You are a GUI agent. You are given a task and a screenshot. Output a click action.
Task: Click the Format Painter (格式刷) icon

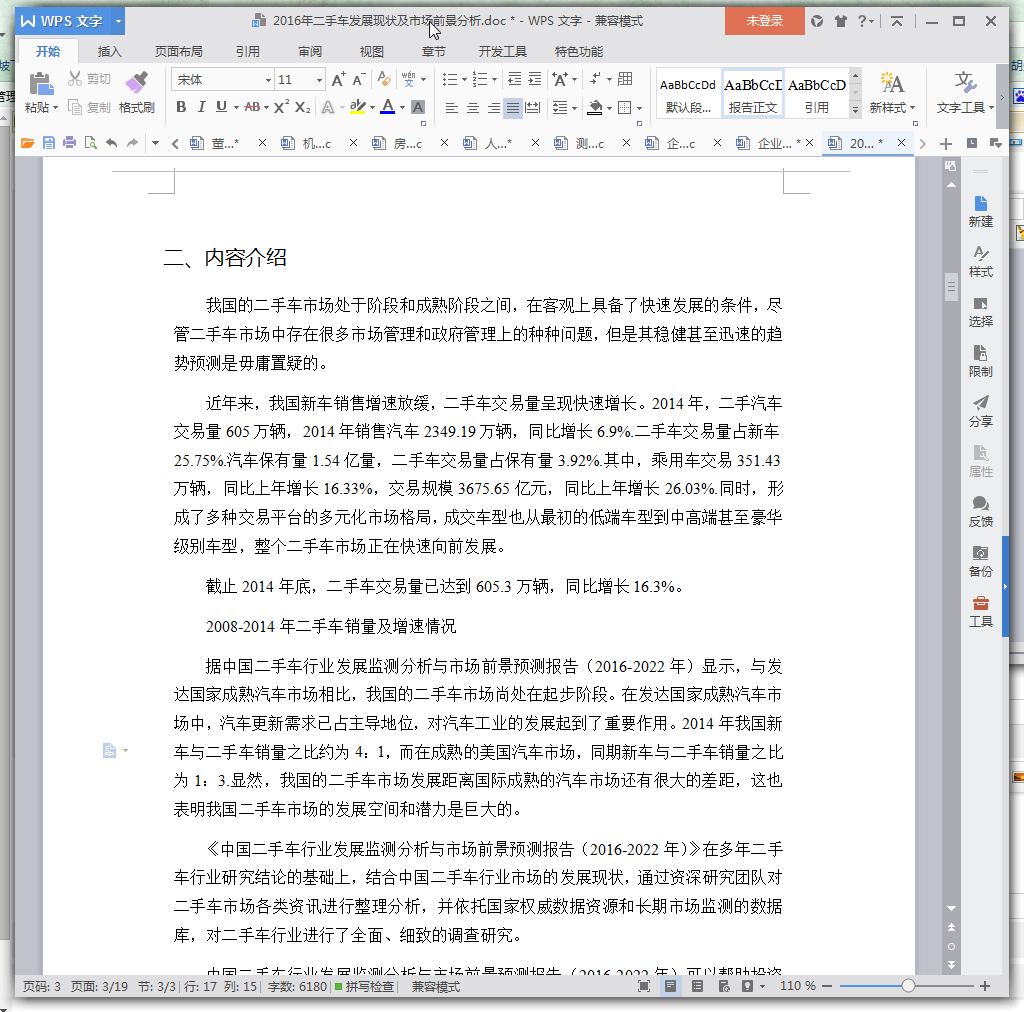[x=136, y=93]
